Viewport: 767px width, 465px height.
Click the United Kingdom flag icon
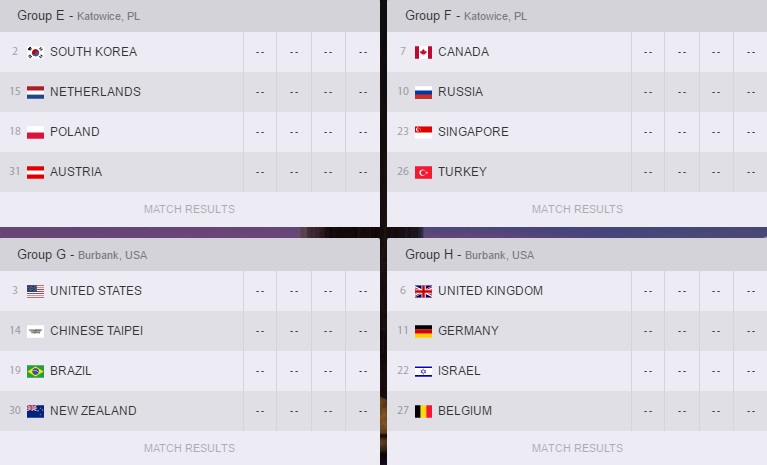423,291
